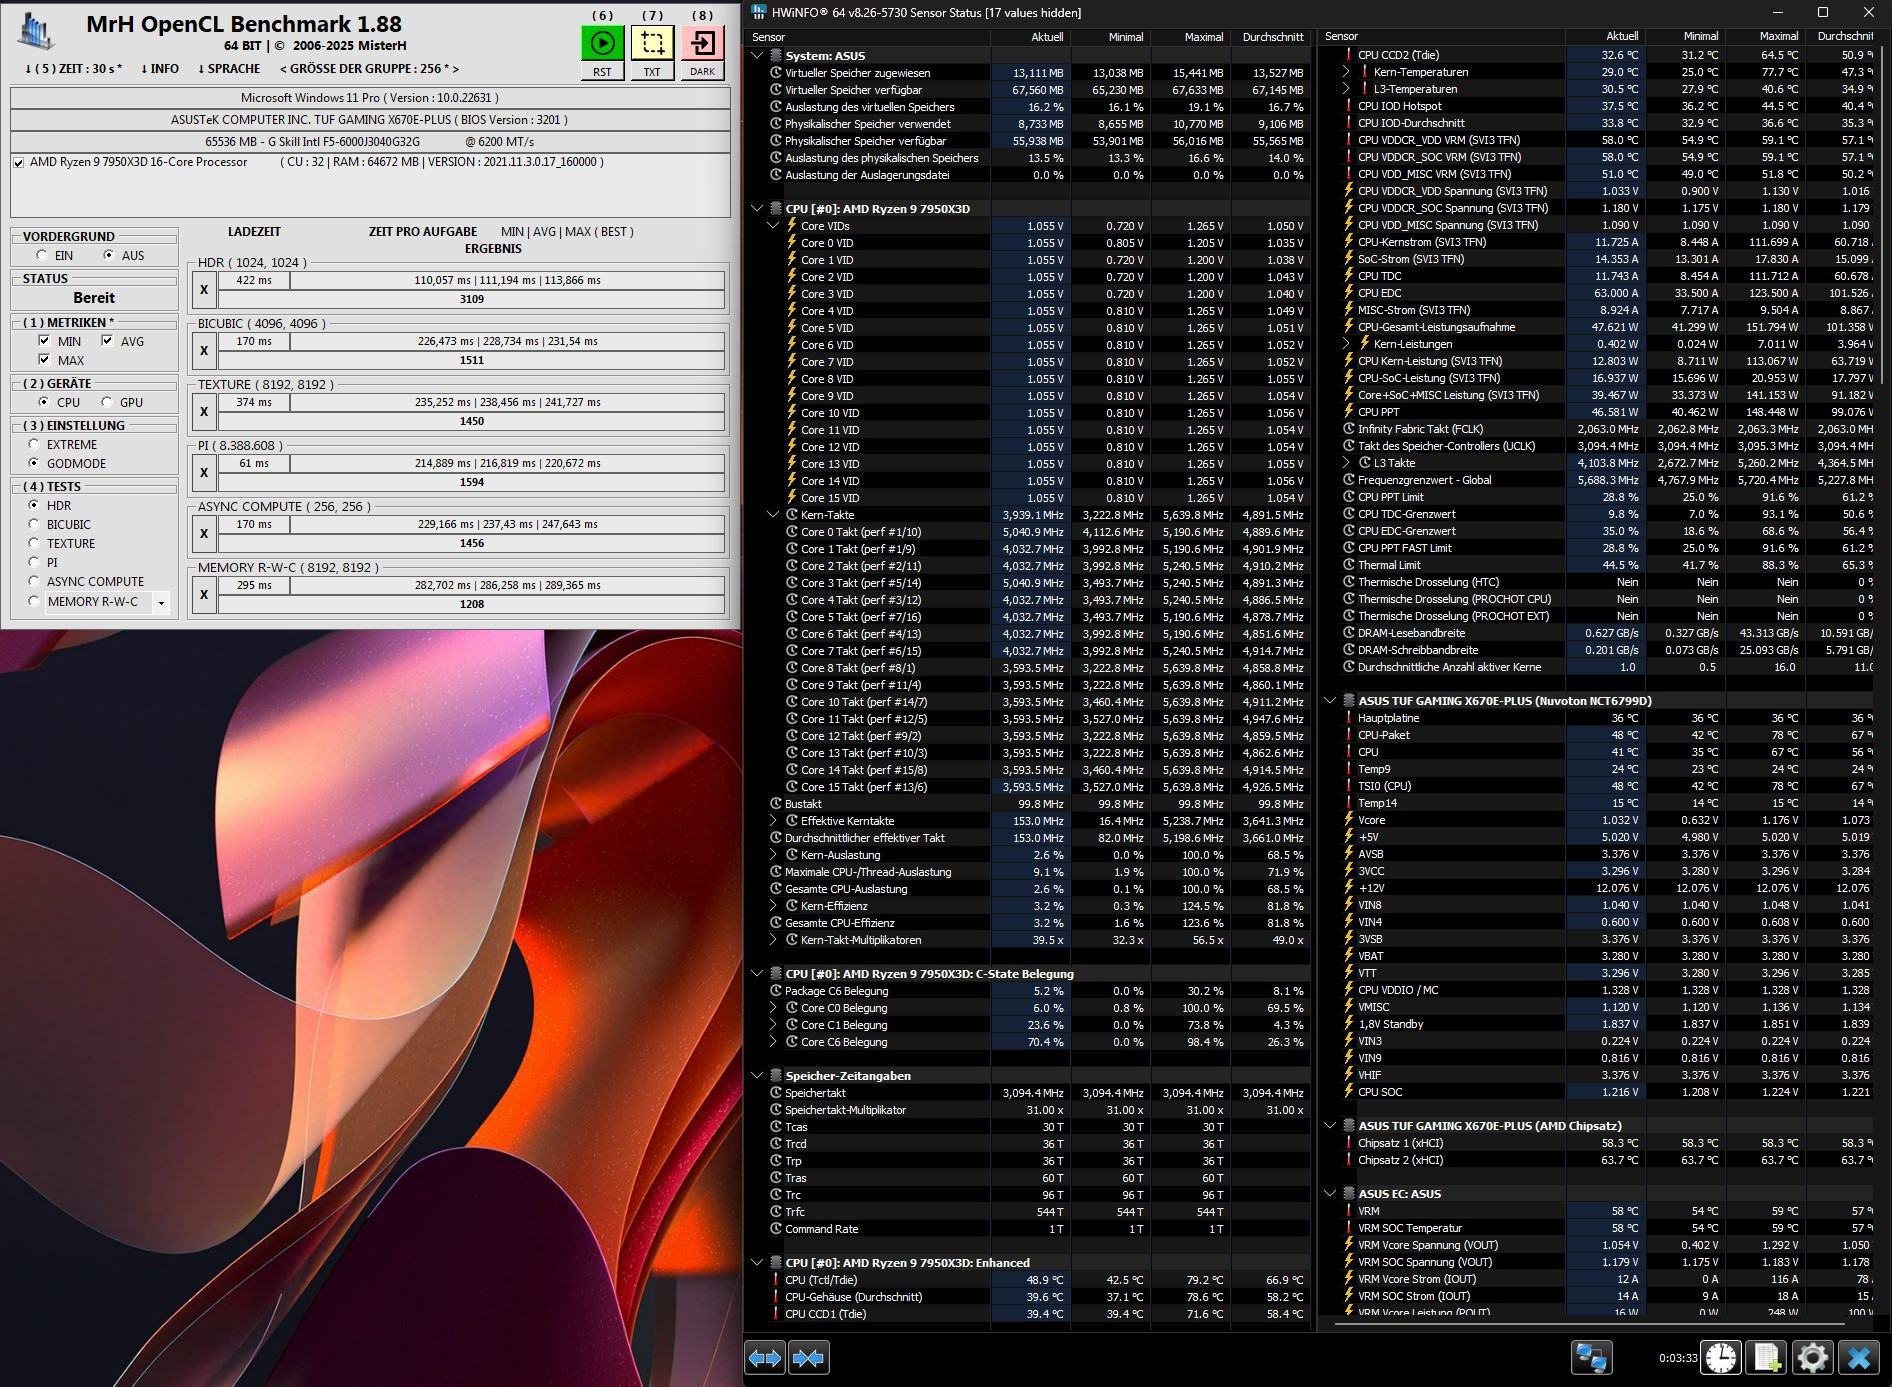Click the HWiNFO title bar app icon
The width and height of the screenshot is (1892, 1387).
coord(759,12)
